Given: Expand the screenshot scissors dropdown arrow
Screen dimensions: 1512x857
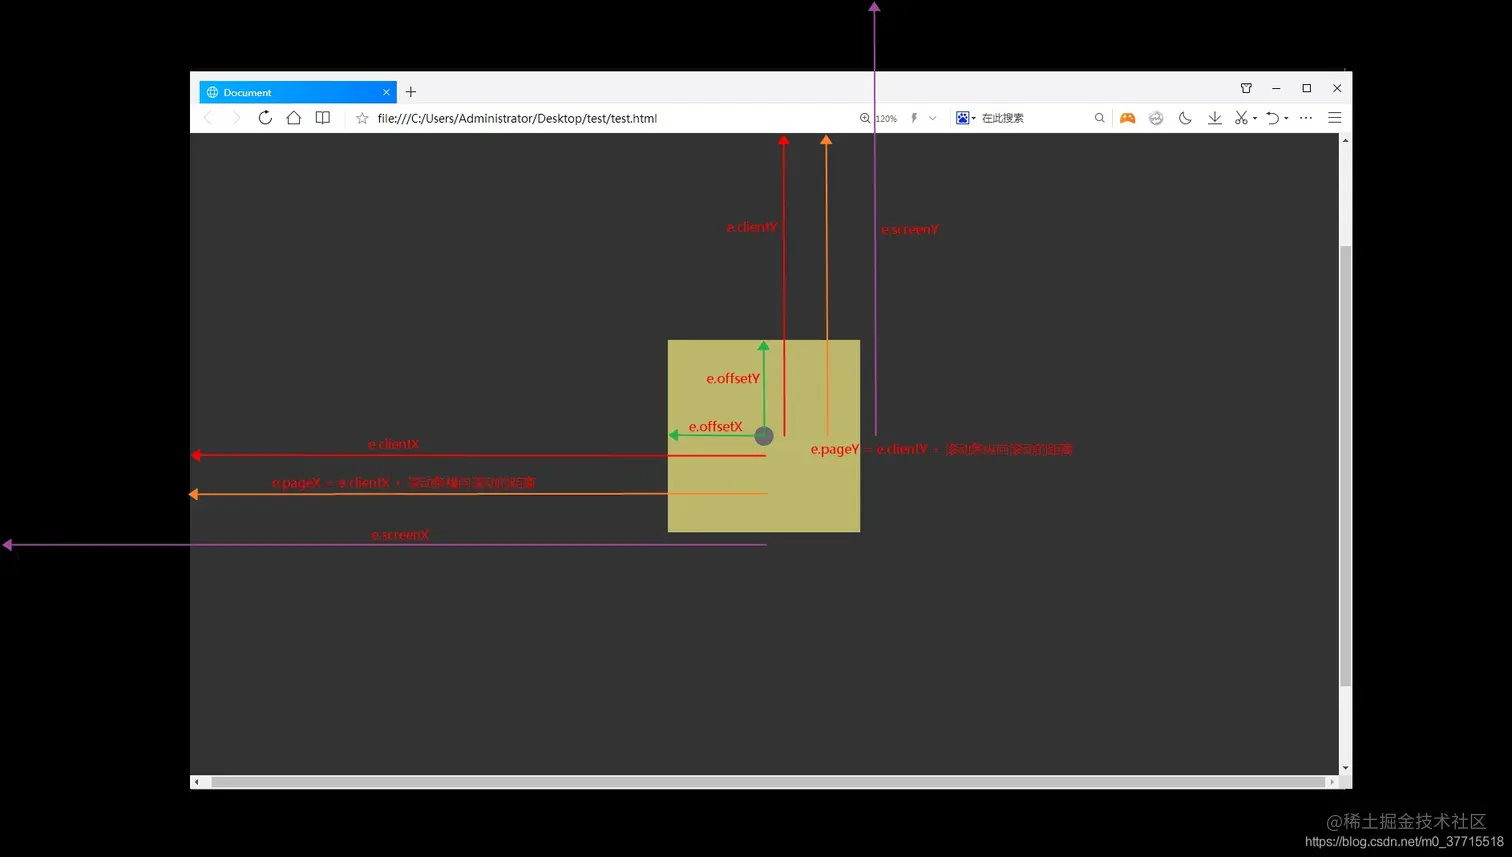Looking at the screenshot, I should point(1255,118).
